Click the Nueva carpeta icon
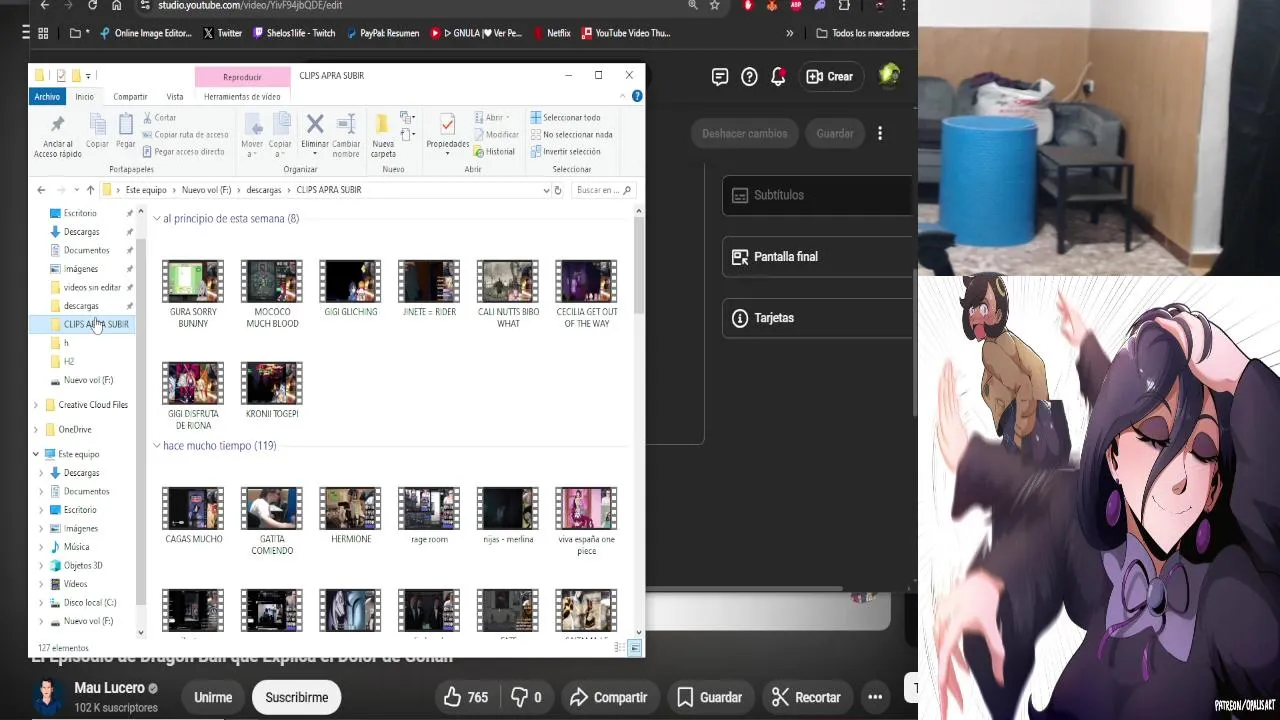Screen dimensions: 1280x720 (x=382, y=124)
